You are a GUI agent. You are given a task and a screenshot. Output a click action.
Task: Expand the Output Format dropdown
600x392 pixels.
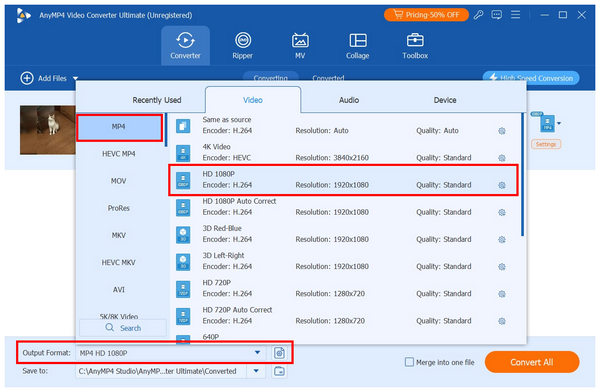click(x=257, y=353)
